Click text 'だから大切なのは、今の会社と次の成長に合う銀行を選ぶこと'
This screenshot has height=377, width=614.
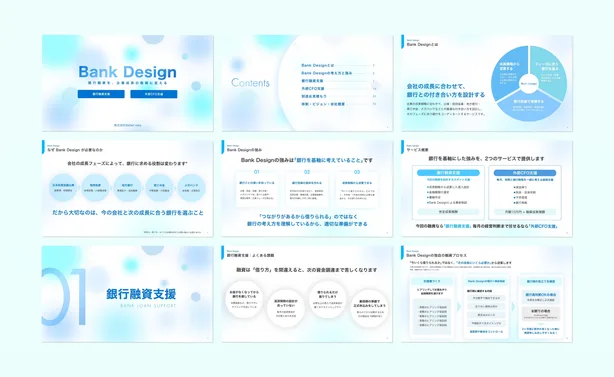[x=128, y=213]
